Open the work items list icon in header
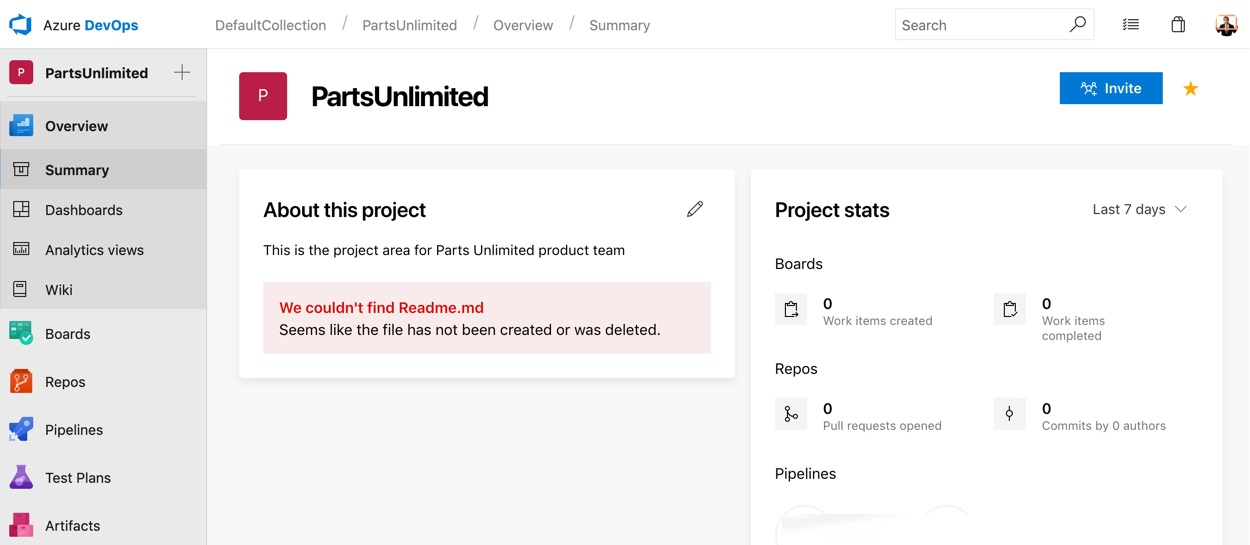1250x545 pixels. point(1131,25)
